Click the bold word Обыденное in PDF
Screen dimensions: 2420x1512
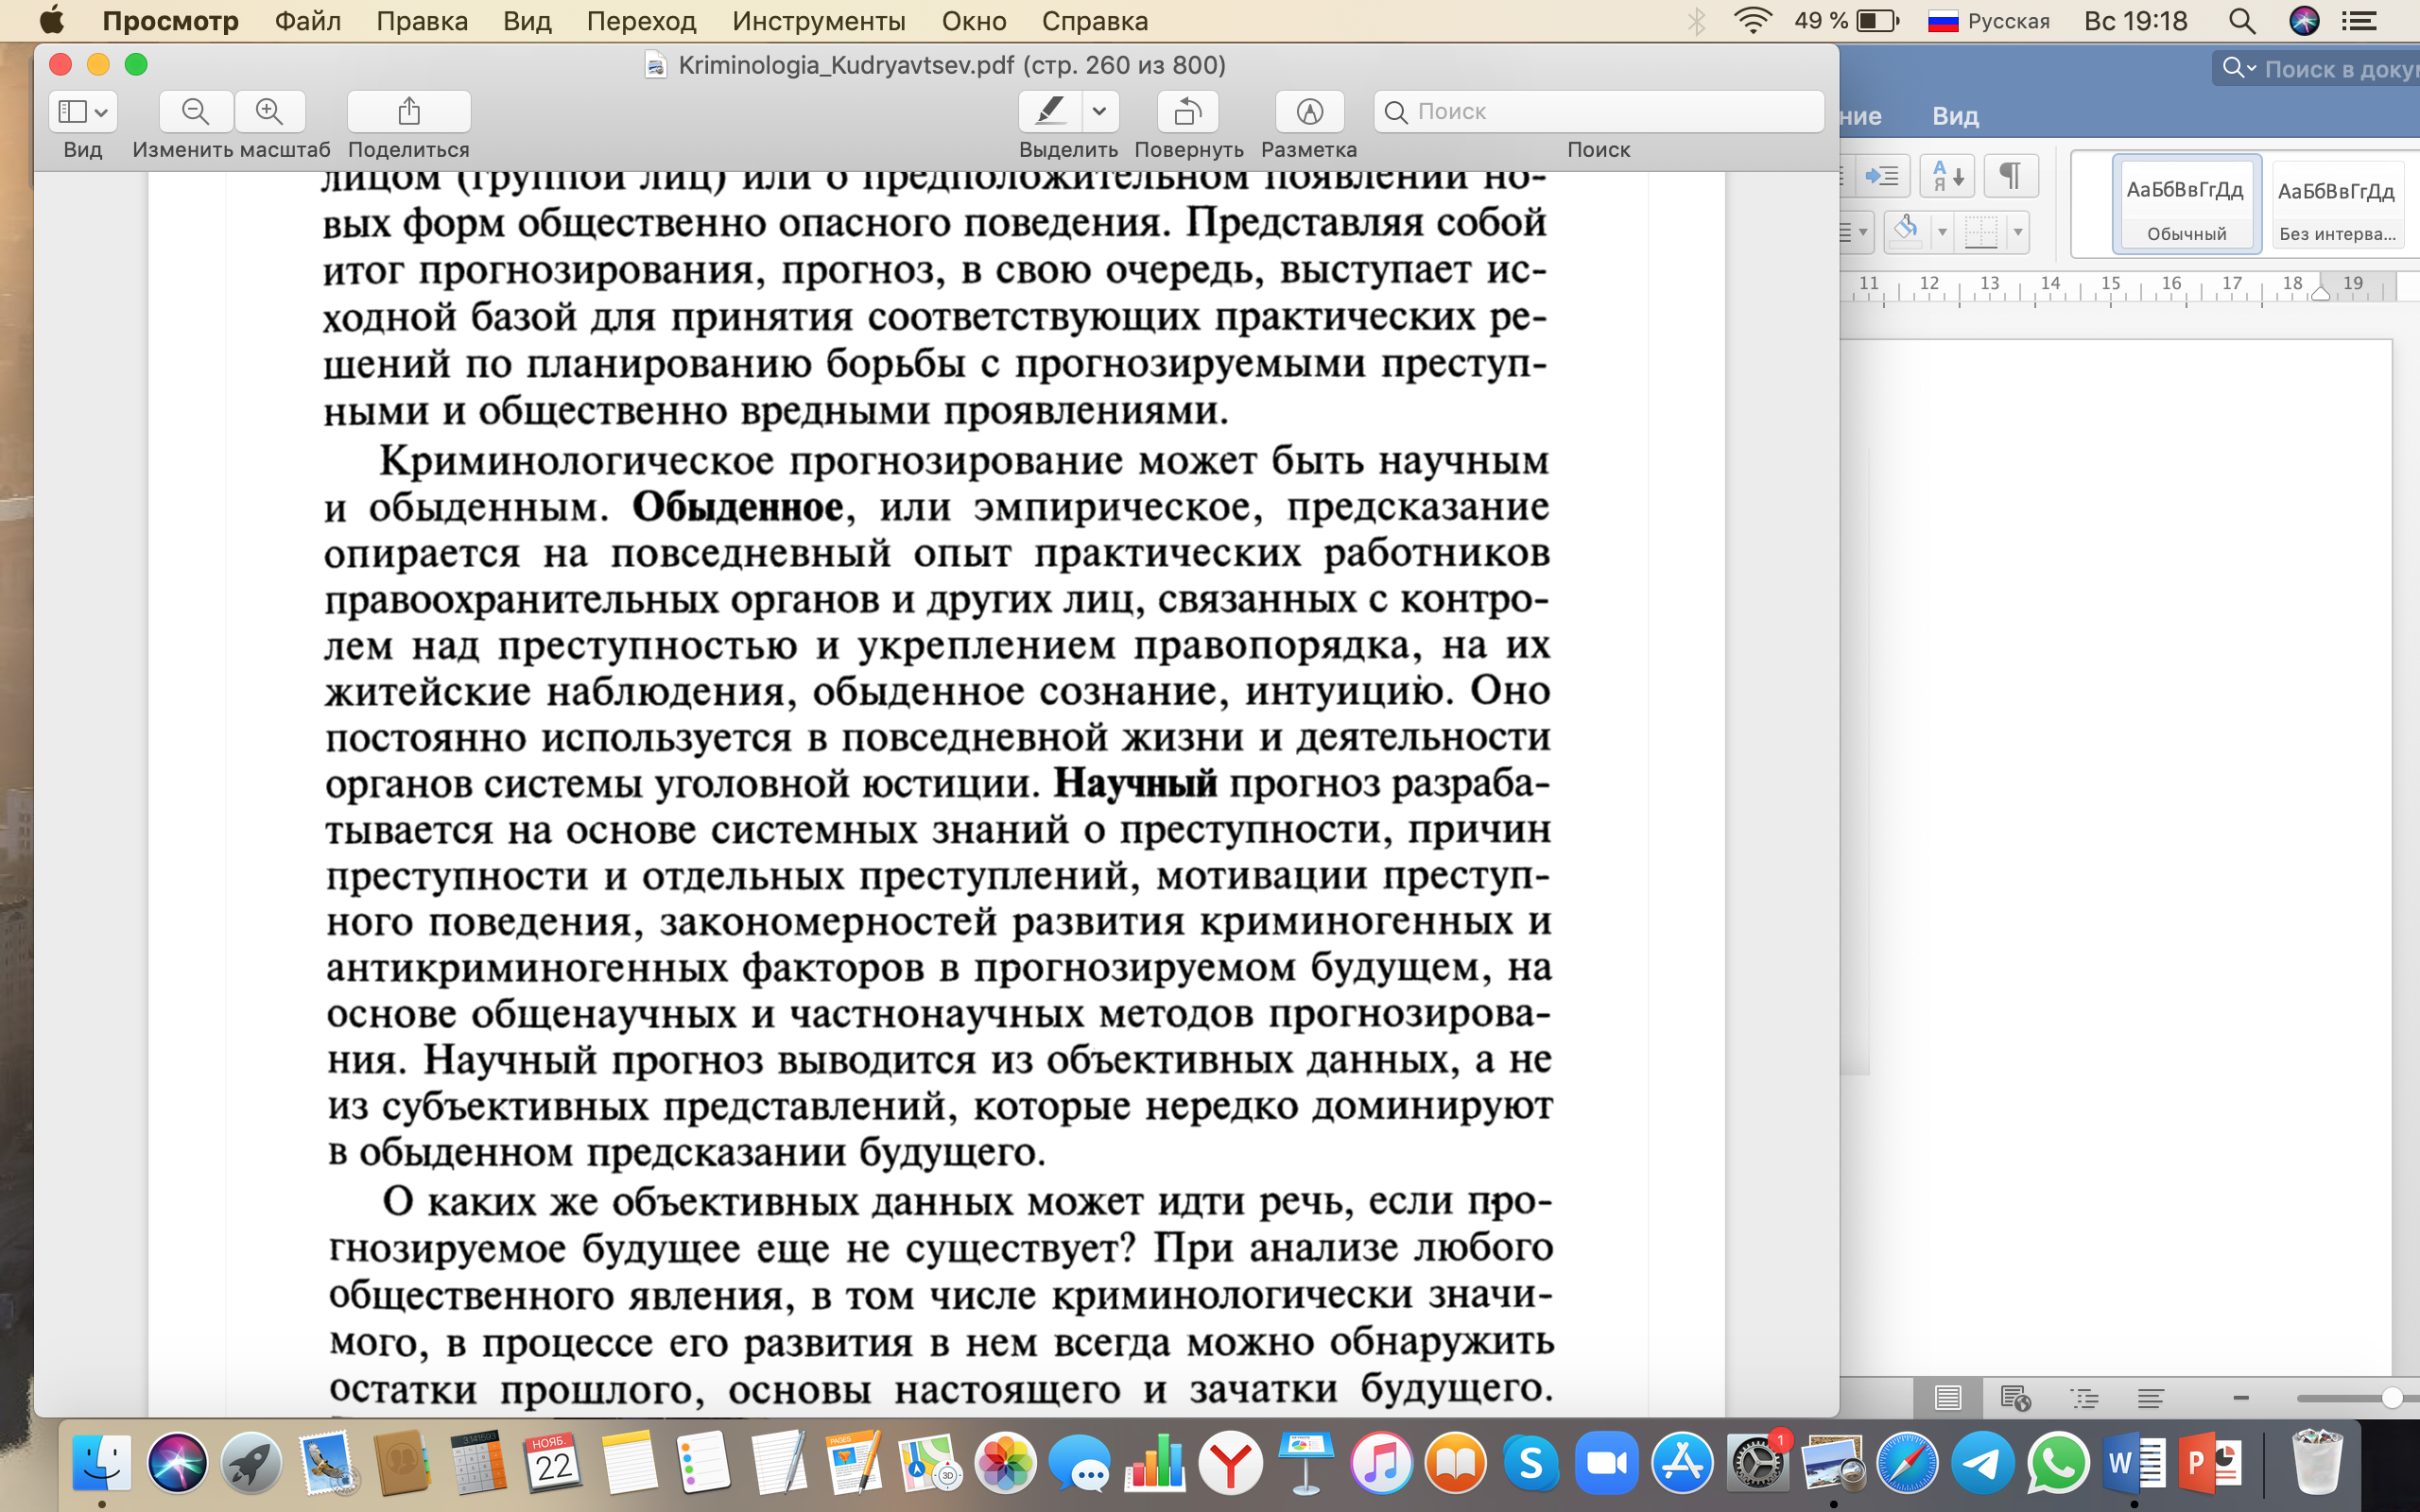(737, 507)
